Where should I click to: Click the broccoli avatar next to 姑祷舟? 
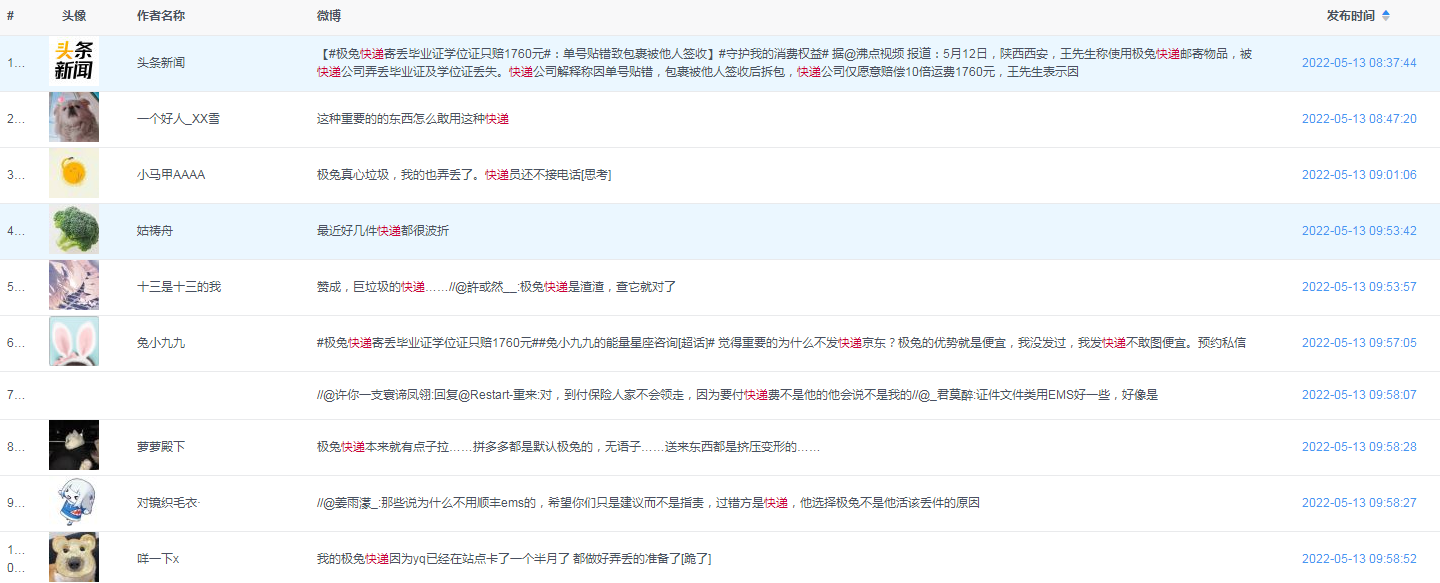pyautogui.click(x=73, y=229)
